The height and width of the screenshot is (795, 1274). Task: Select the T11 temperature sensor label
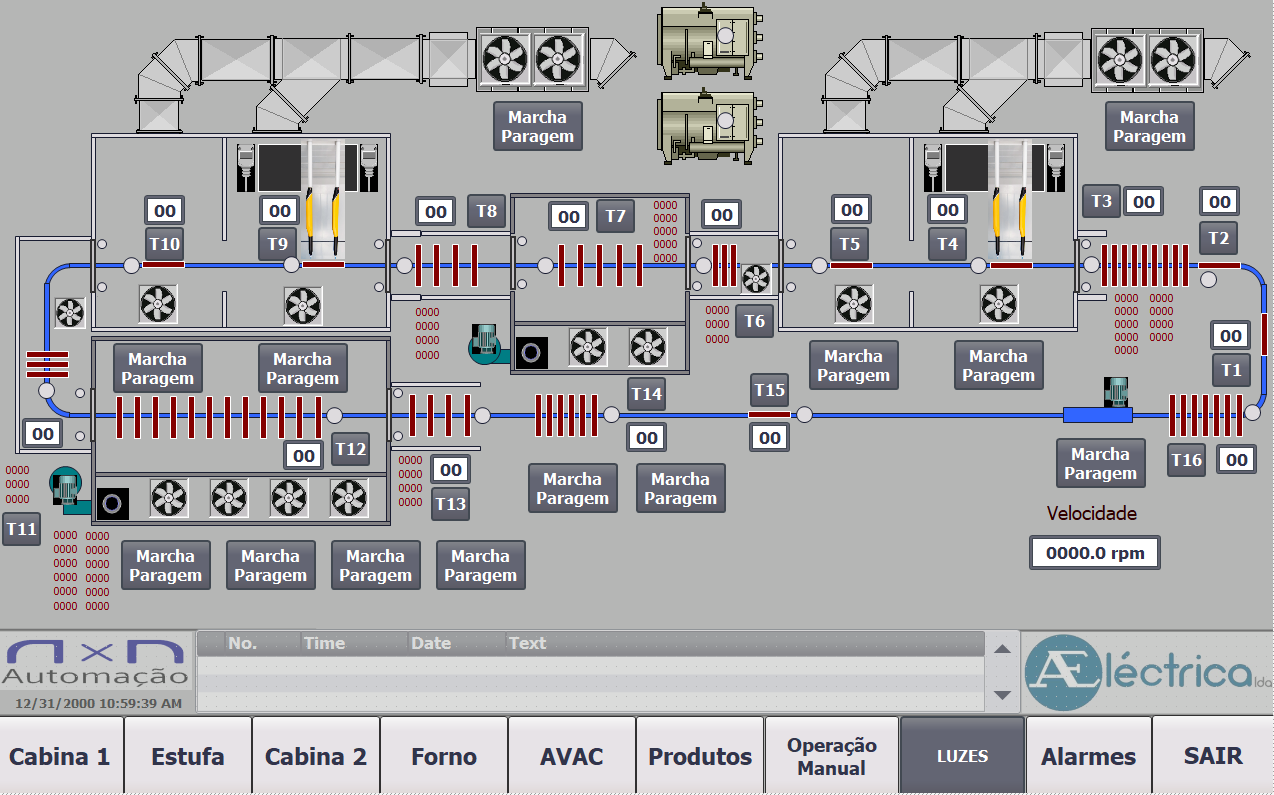(21, 528)
